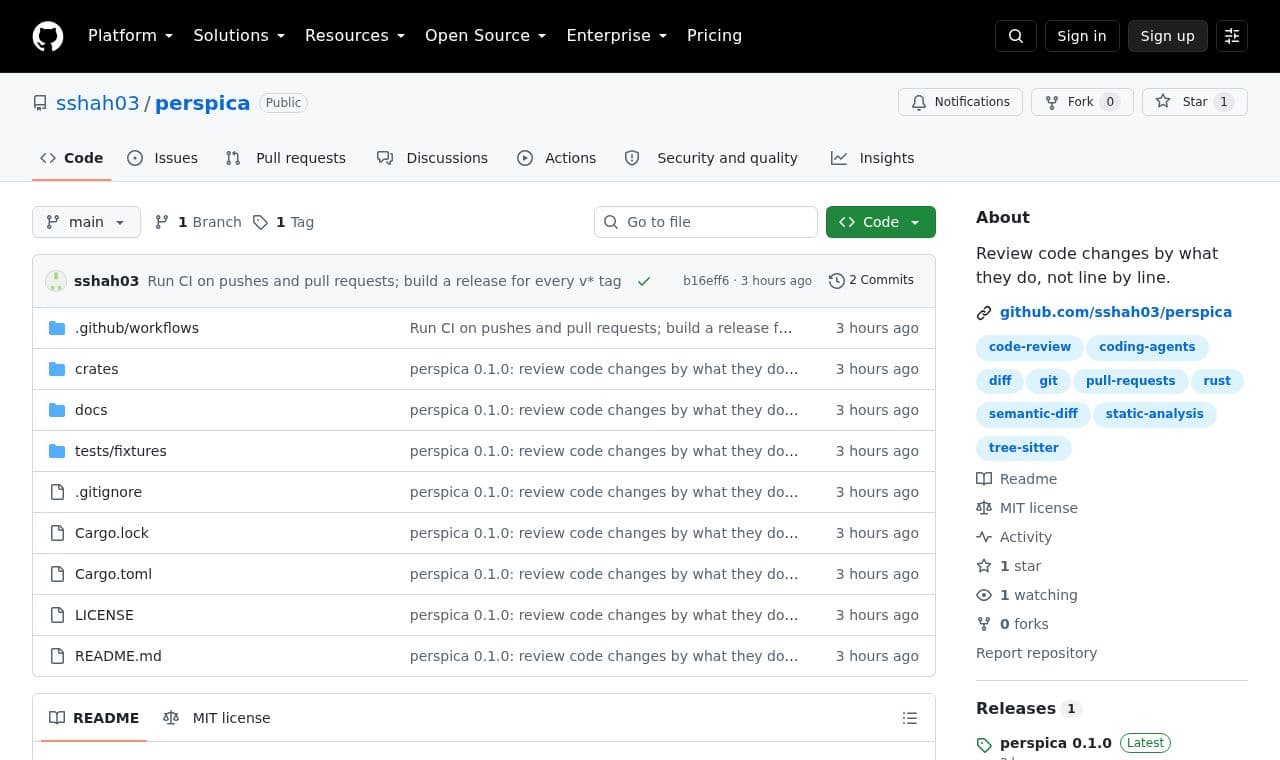Click the semantic-diff topic tag
Image resolution: width=1280 pixels, height=760 pixels.
1033,414
